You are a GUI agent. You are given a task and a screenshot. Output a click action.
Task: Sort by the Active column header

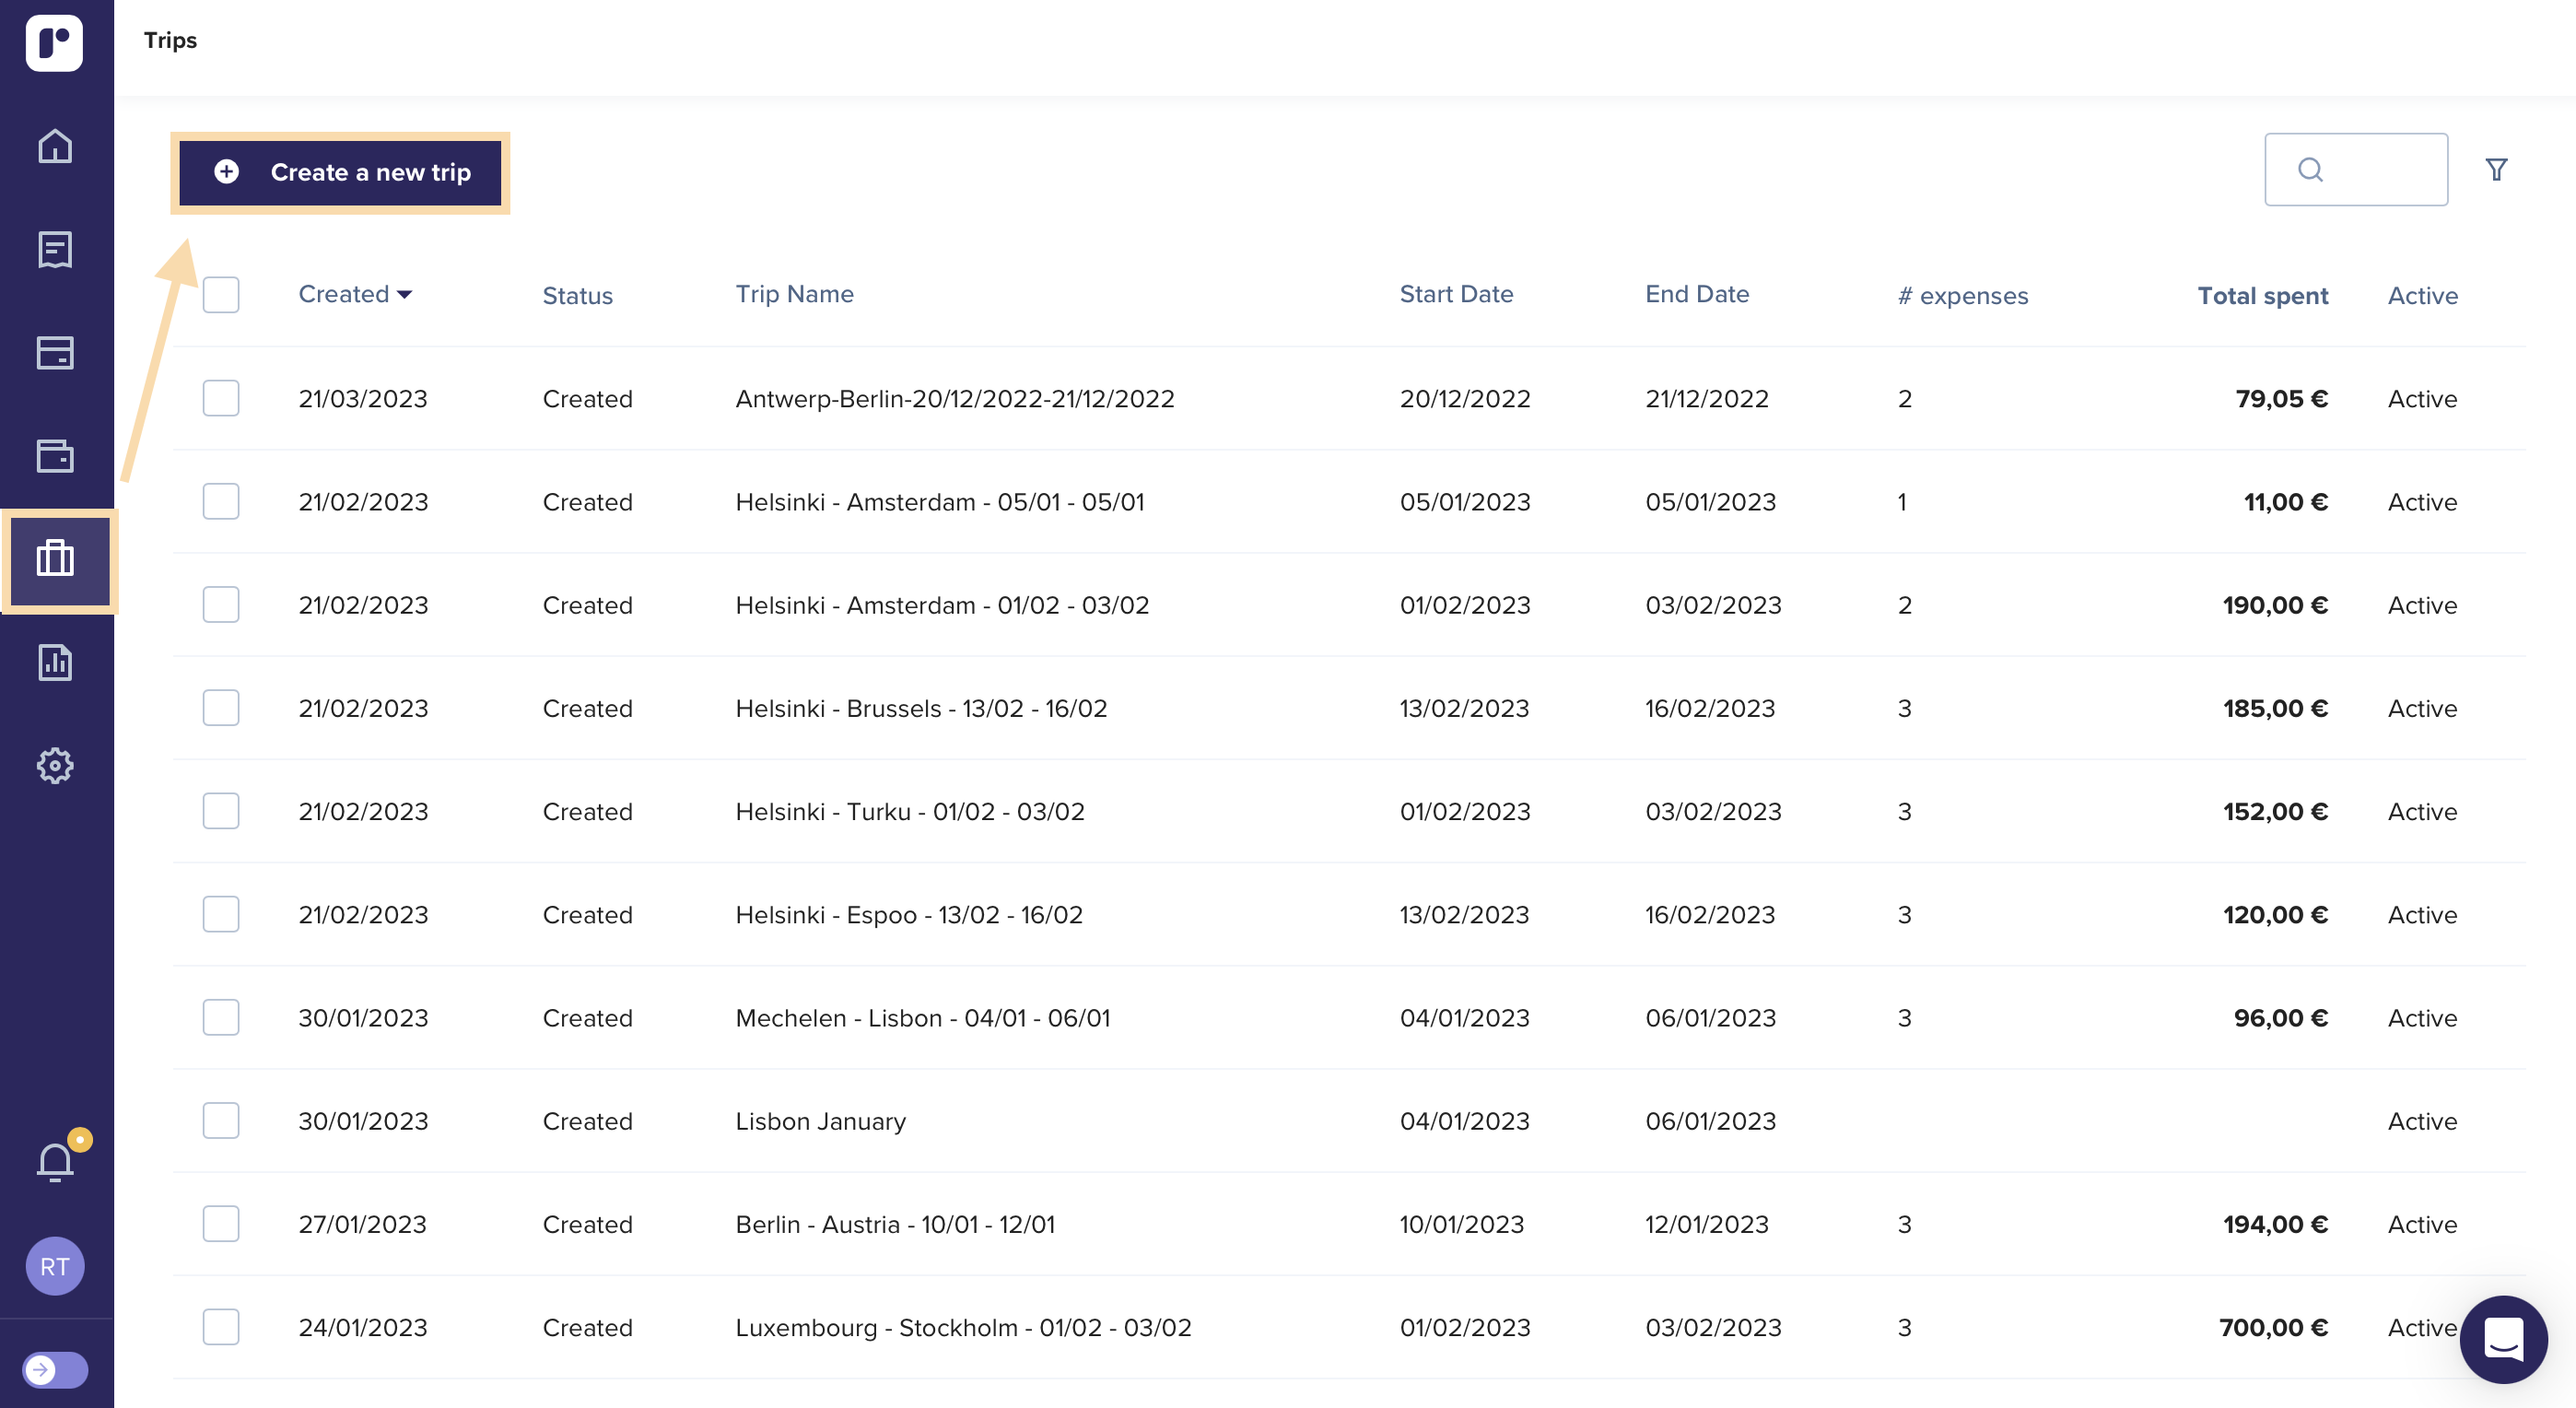pyautogui.click(x=2422, y=295)
